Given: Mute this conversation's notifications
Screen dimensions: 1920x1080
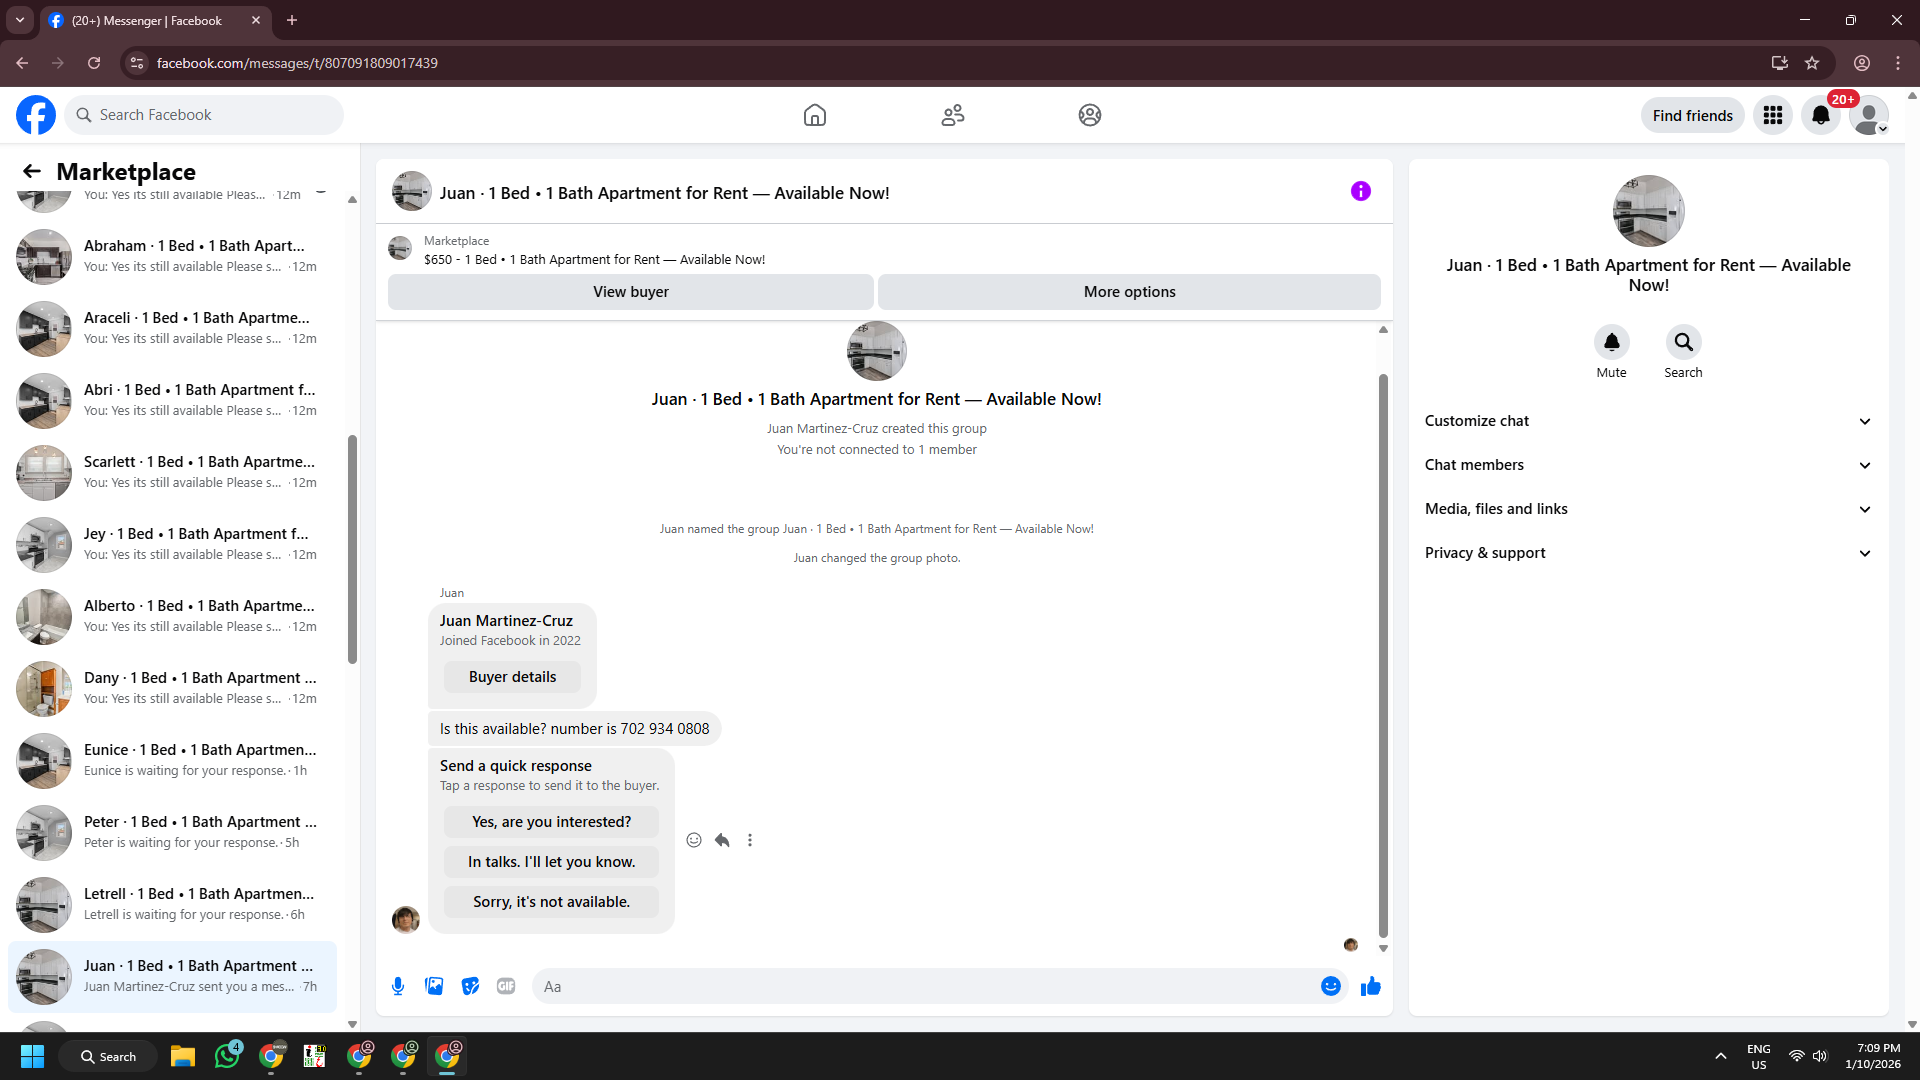Looking at the screenshot, I should 1611,343.
